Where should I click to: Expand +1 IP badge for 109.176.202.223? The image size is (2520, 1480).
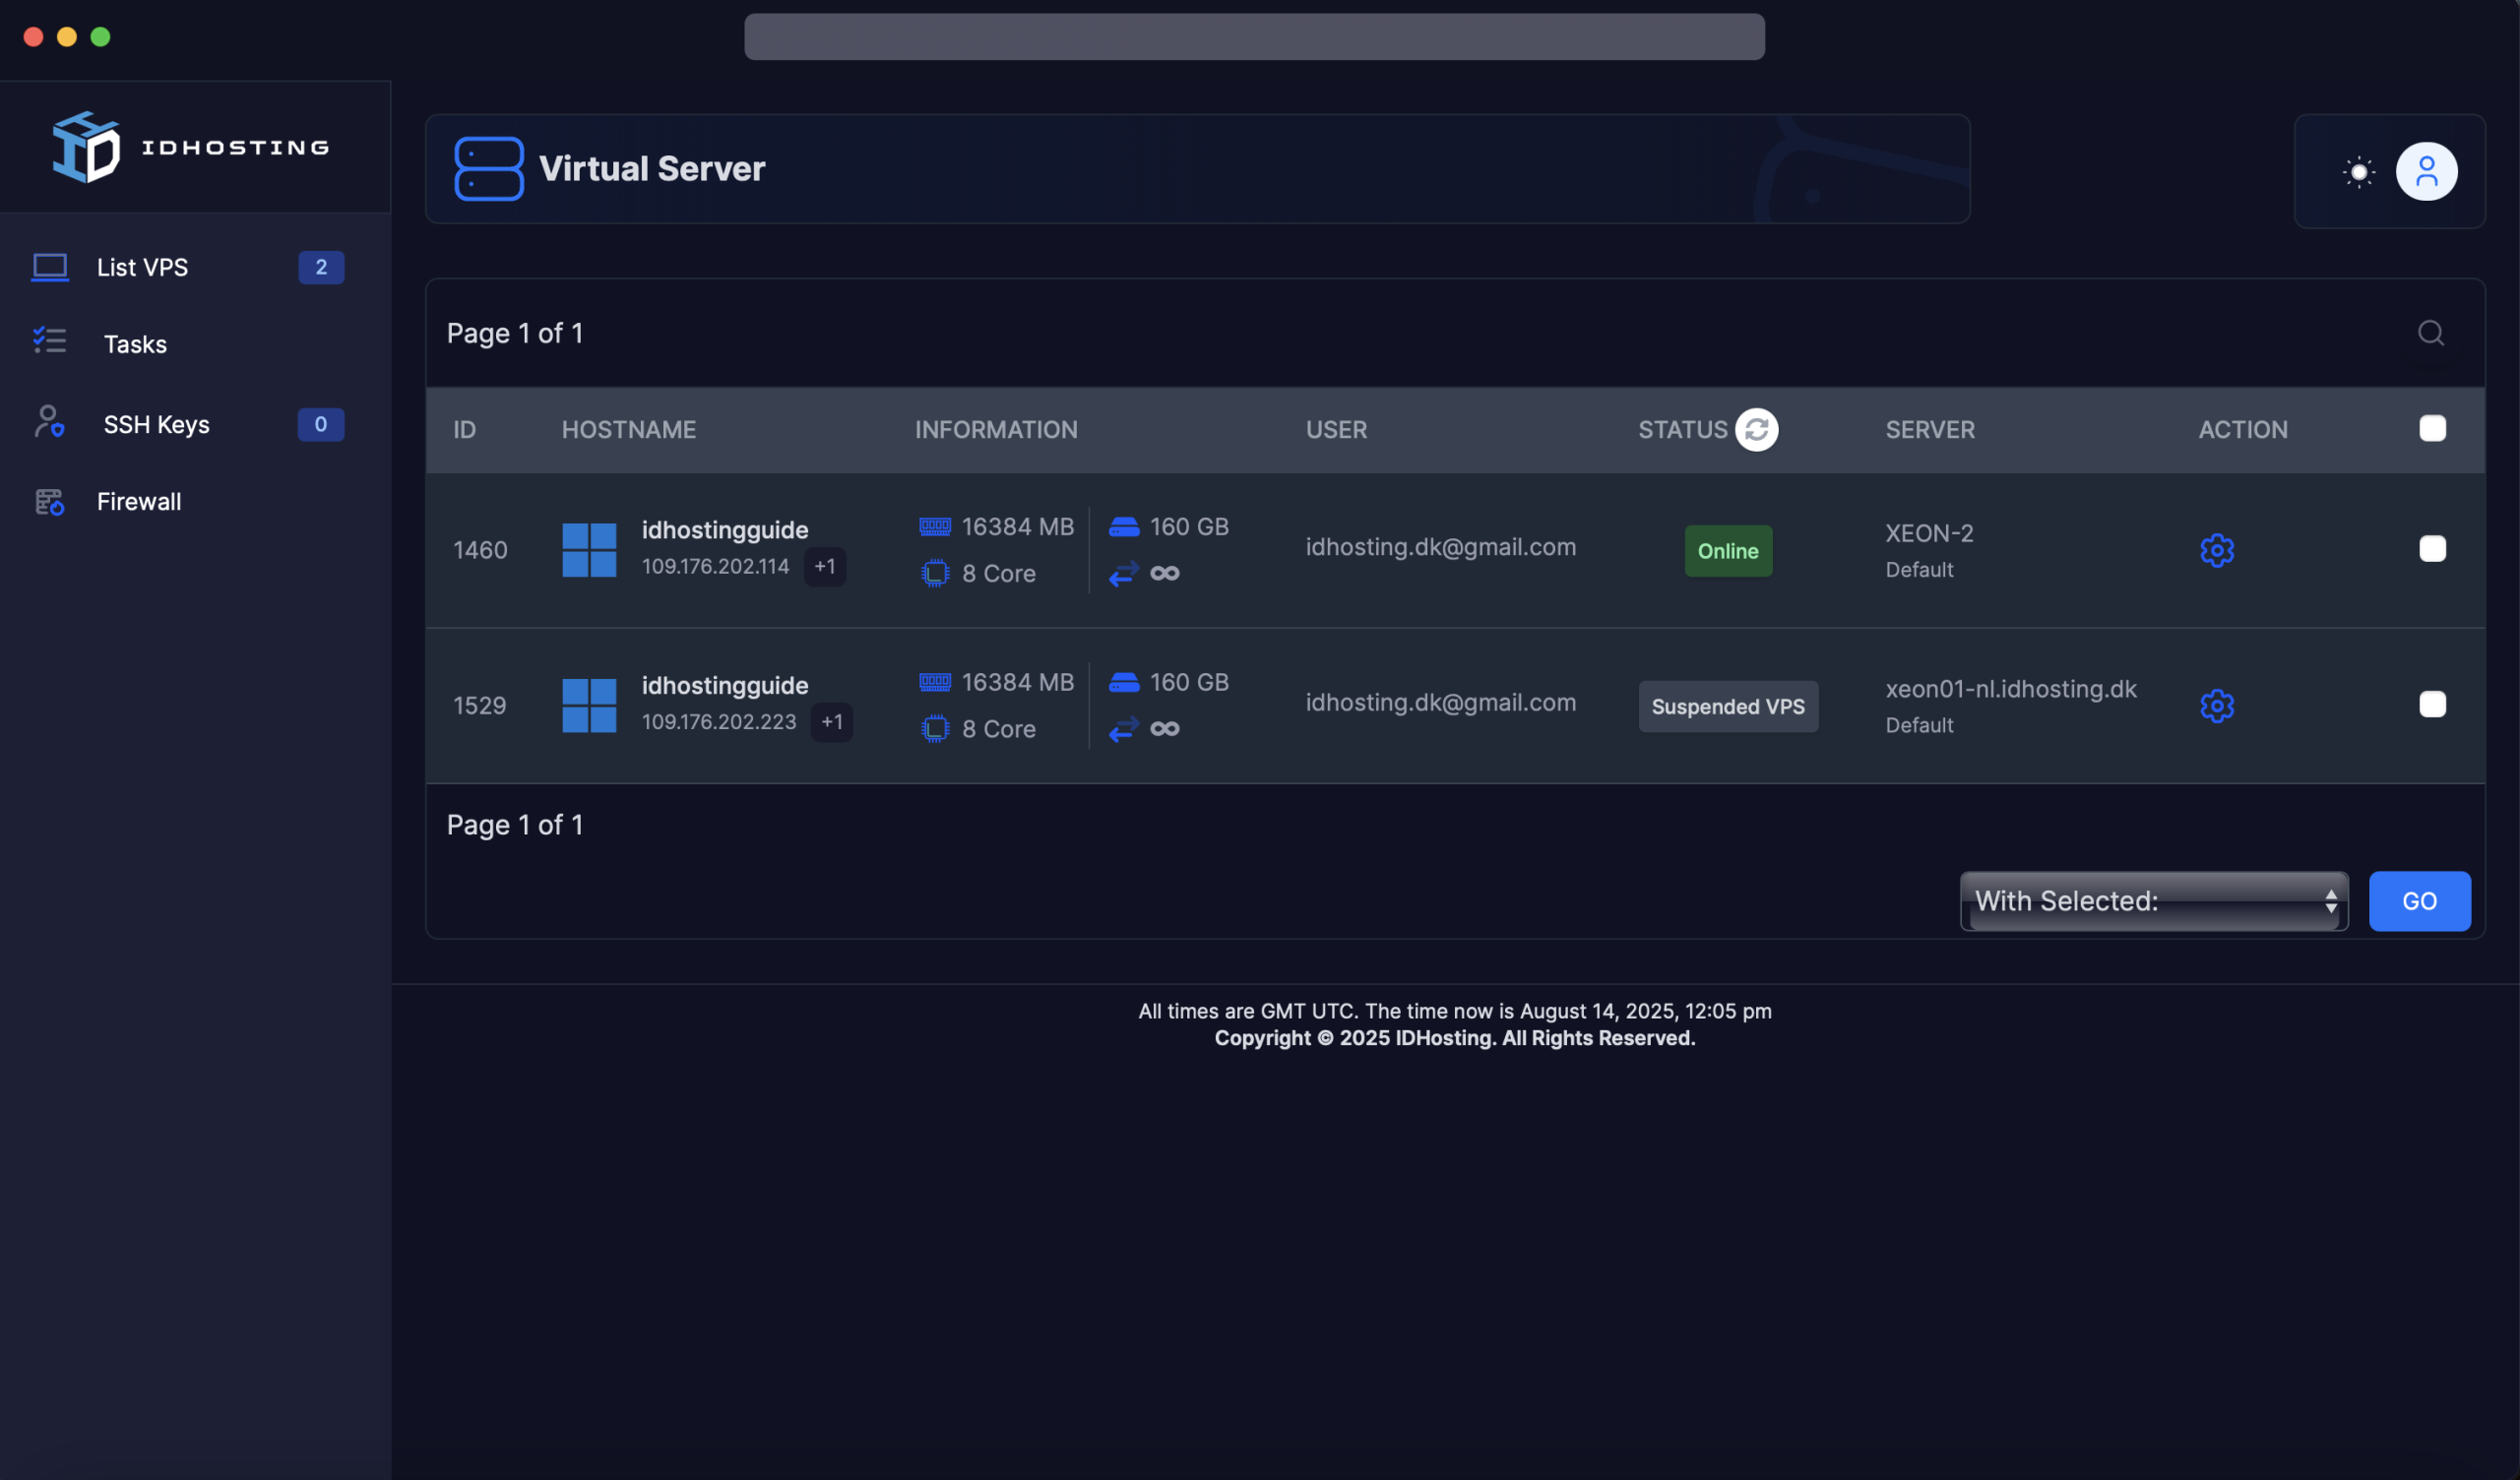pos(832,722)
